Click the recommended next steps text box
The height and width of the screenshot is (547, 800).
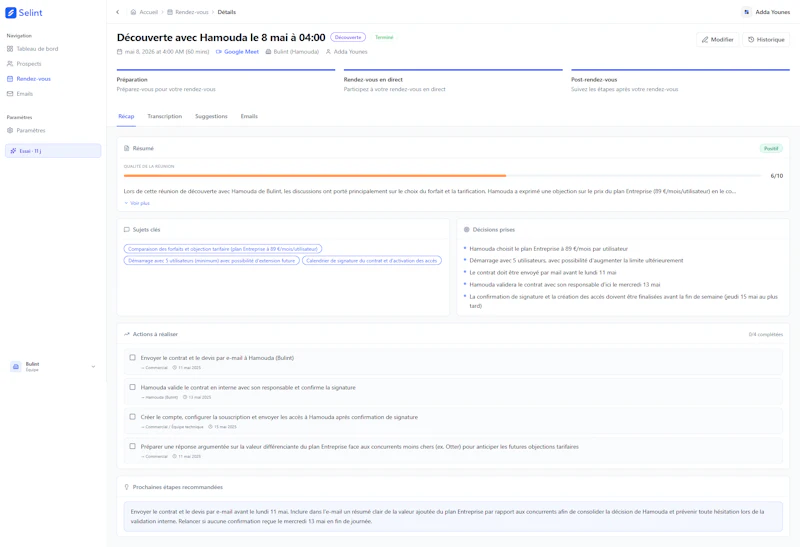point(453,516)
